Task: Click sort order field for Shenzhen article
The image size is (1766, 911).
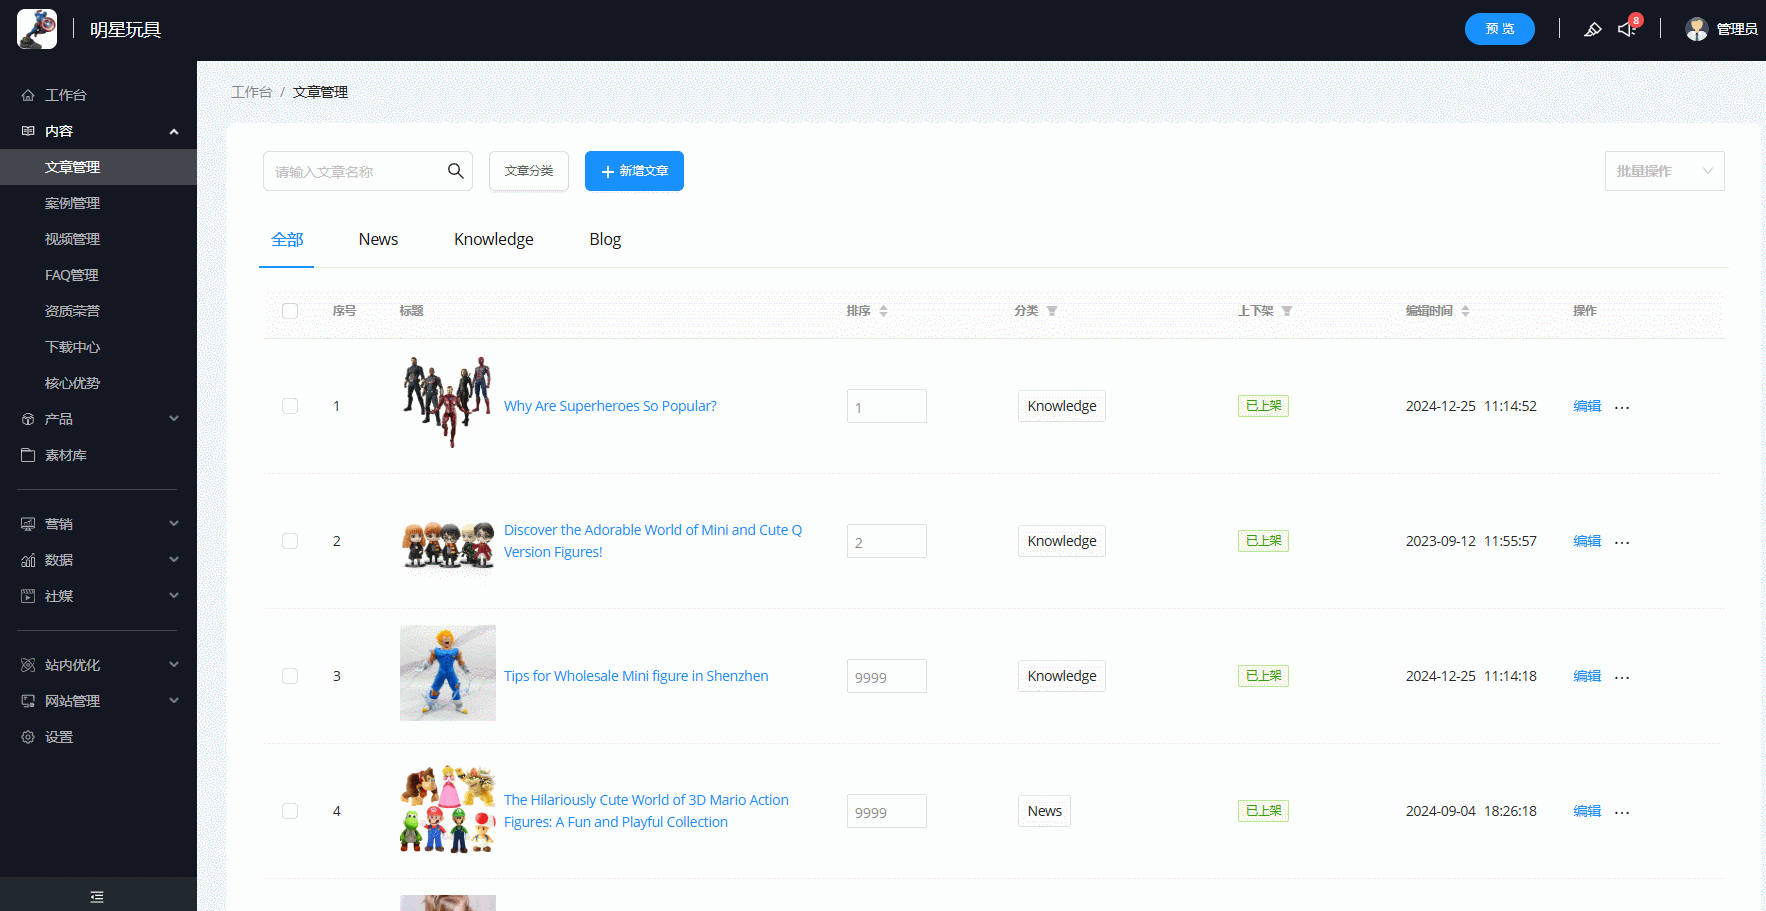Action: (x=886, y=676)
